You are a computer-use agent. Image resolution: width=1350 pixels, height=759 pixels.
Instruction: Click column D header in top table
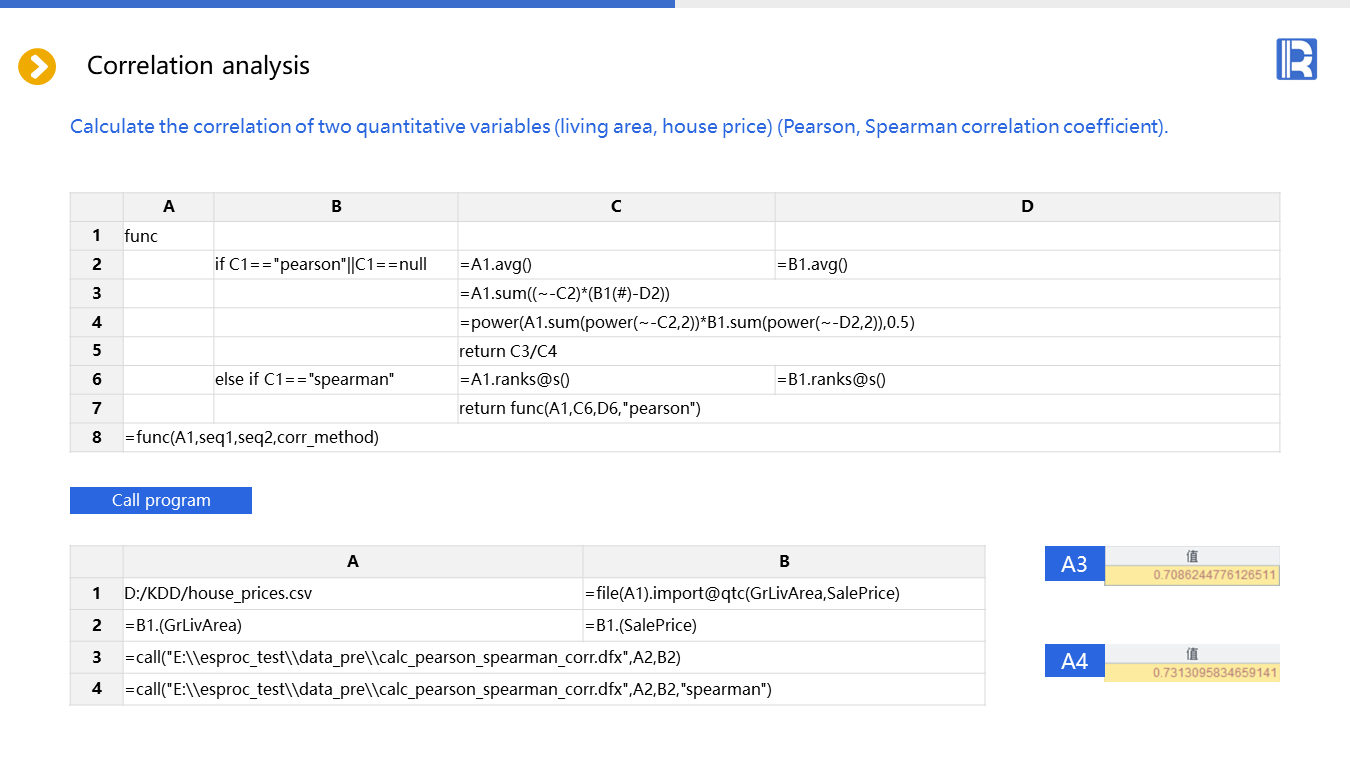[x=1026, y=206]
